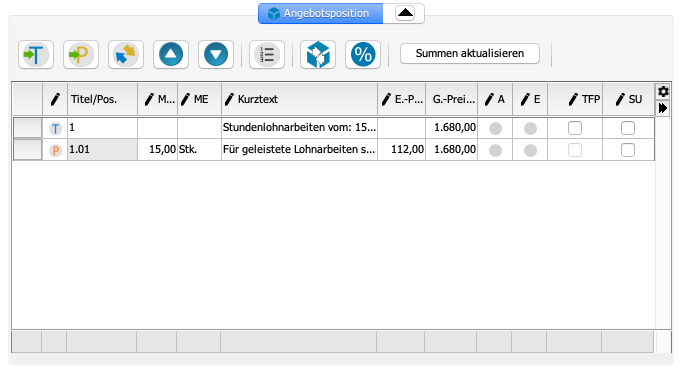
Task: Select the Für geleistete Lohnarbeiten cell
Action: 299,149
